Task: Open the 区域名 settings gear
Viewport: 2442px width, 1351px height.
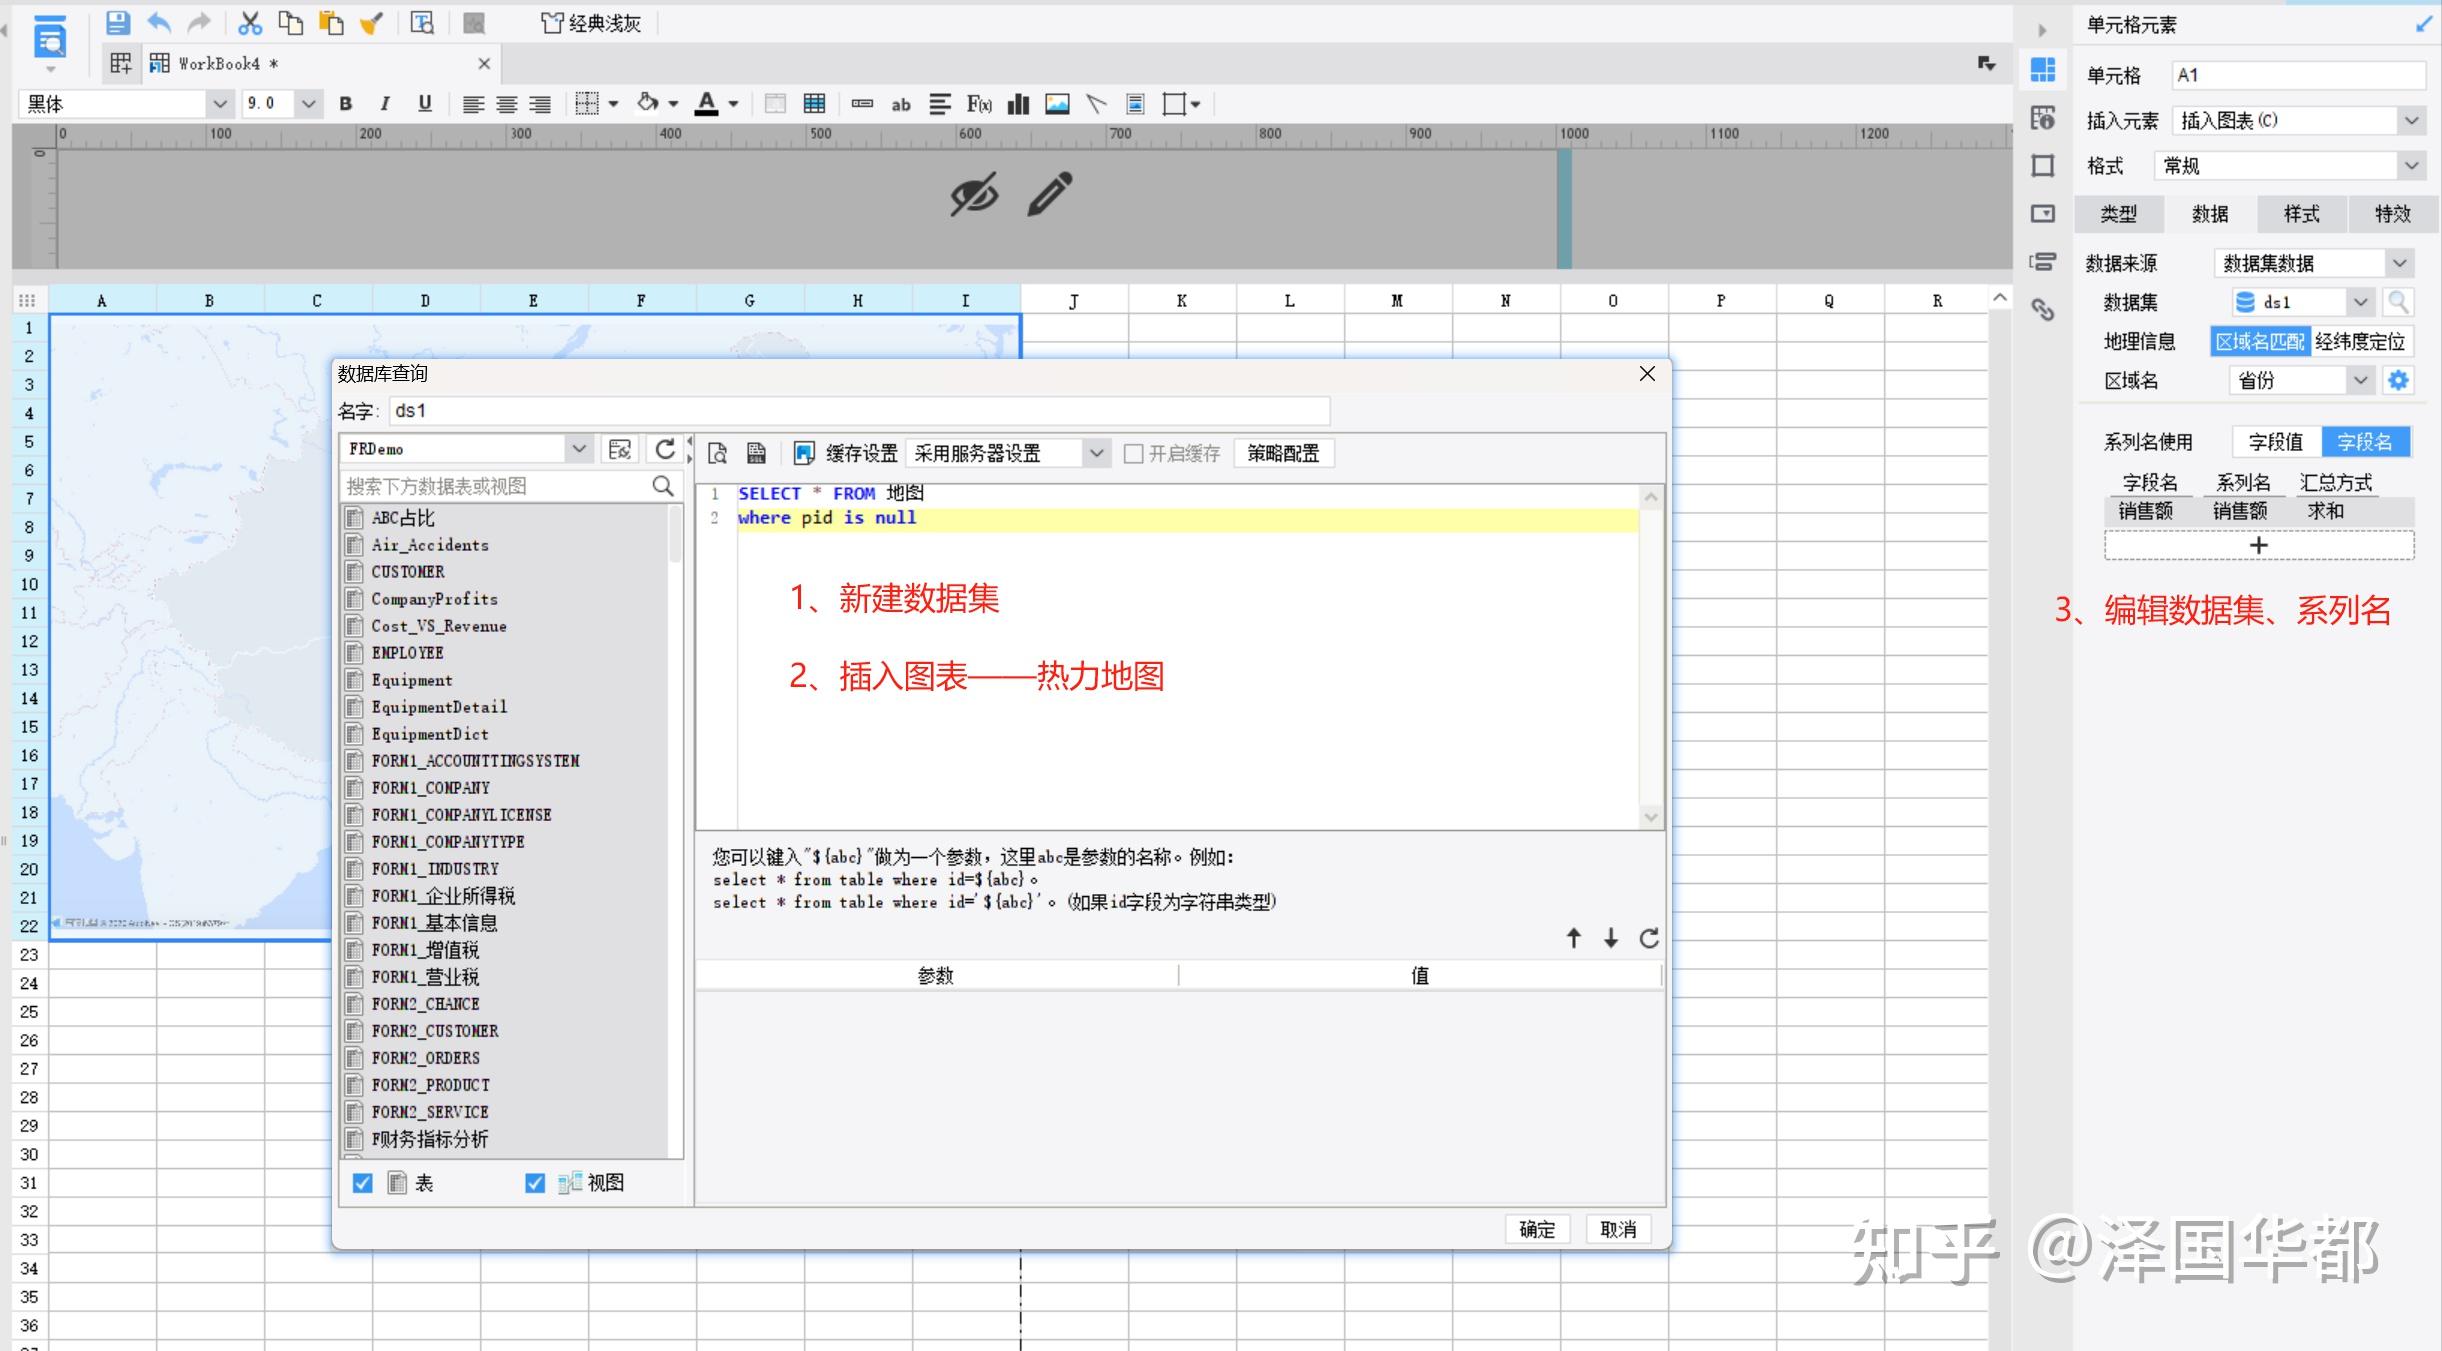Action: pos(2399,380)
